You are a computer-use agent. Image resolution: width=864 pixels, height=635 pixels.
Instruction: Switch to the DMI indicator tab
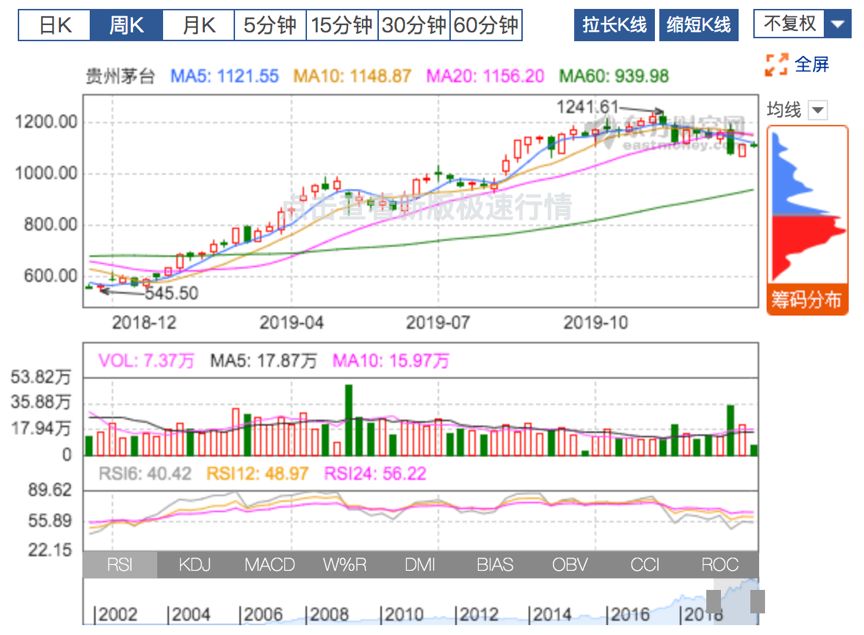click(x=420, y=564)
